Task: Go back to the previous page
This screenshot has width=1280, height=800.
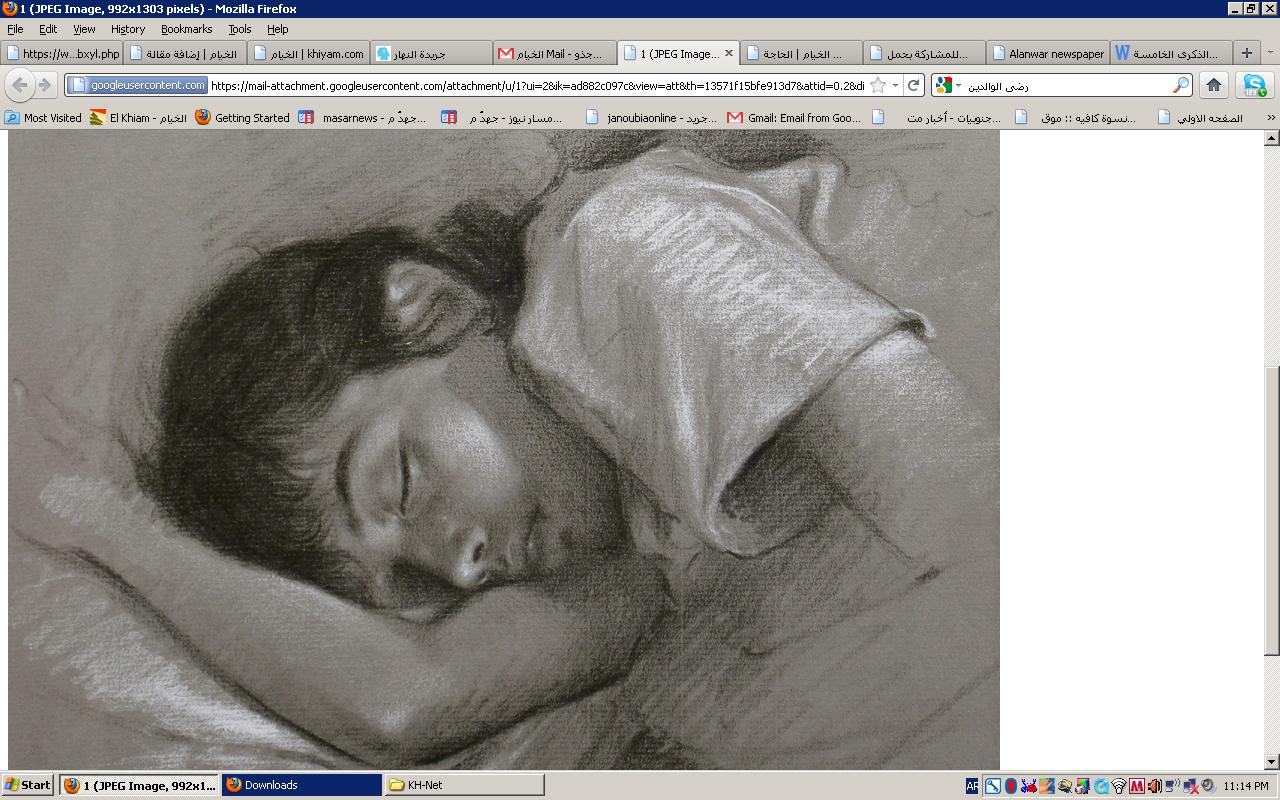Action: click(20, 86)
